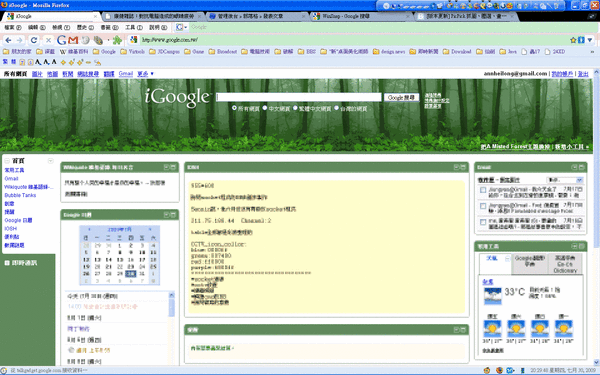This screenshot has height=375, width=600.
Task: Click the Google 搜尋 button
Action: 401,98
